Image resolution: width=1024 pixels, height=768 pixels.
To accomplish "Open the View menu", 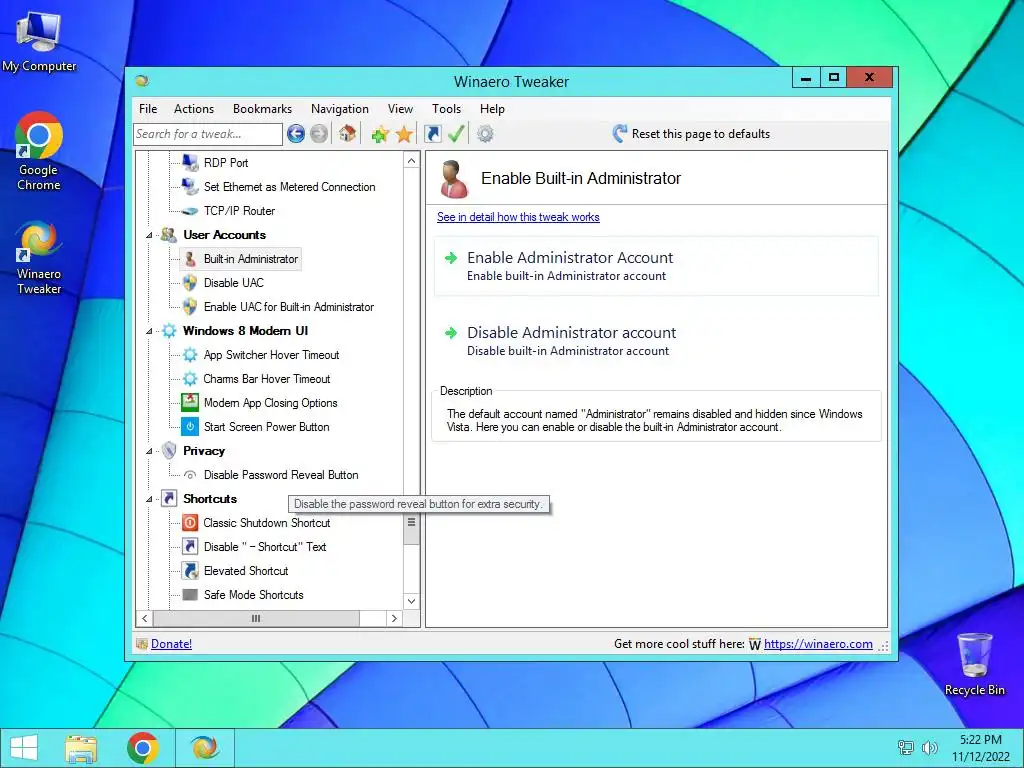I will [x=400, y=109].
